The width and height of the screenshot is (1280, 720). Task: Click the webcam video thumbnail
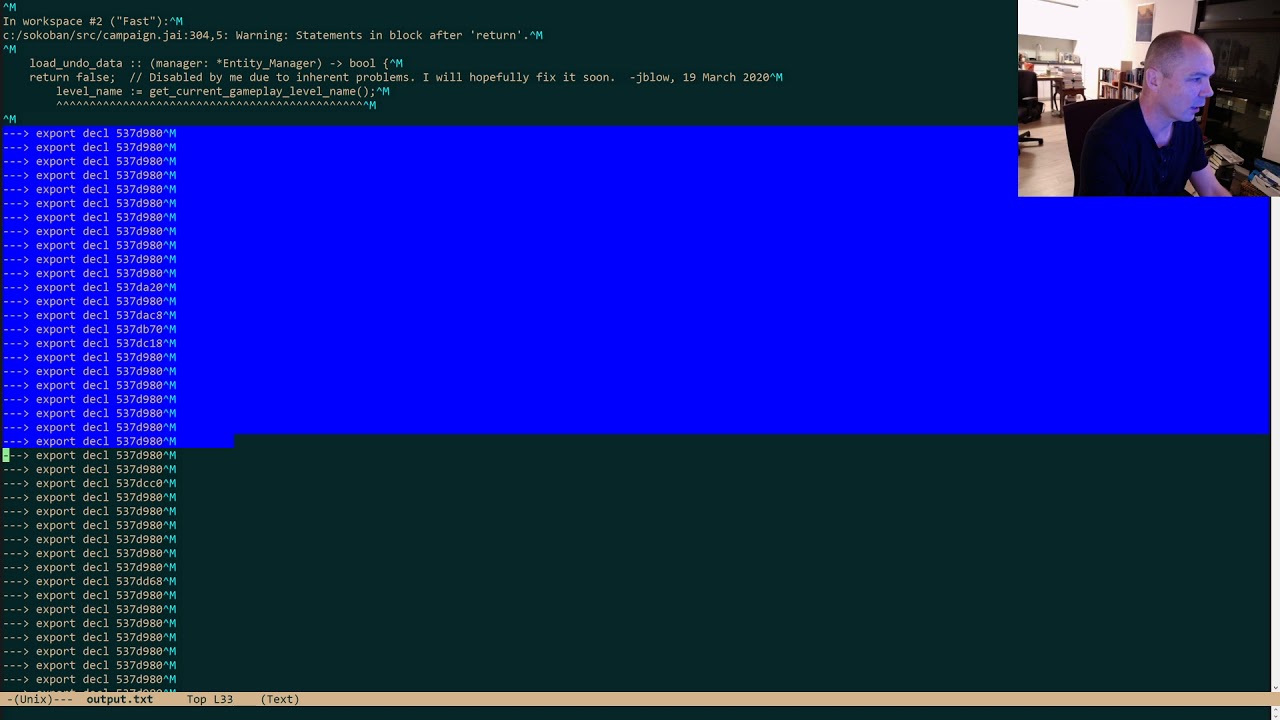pos(1149,98)
